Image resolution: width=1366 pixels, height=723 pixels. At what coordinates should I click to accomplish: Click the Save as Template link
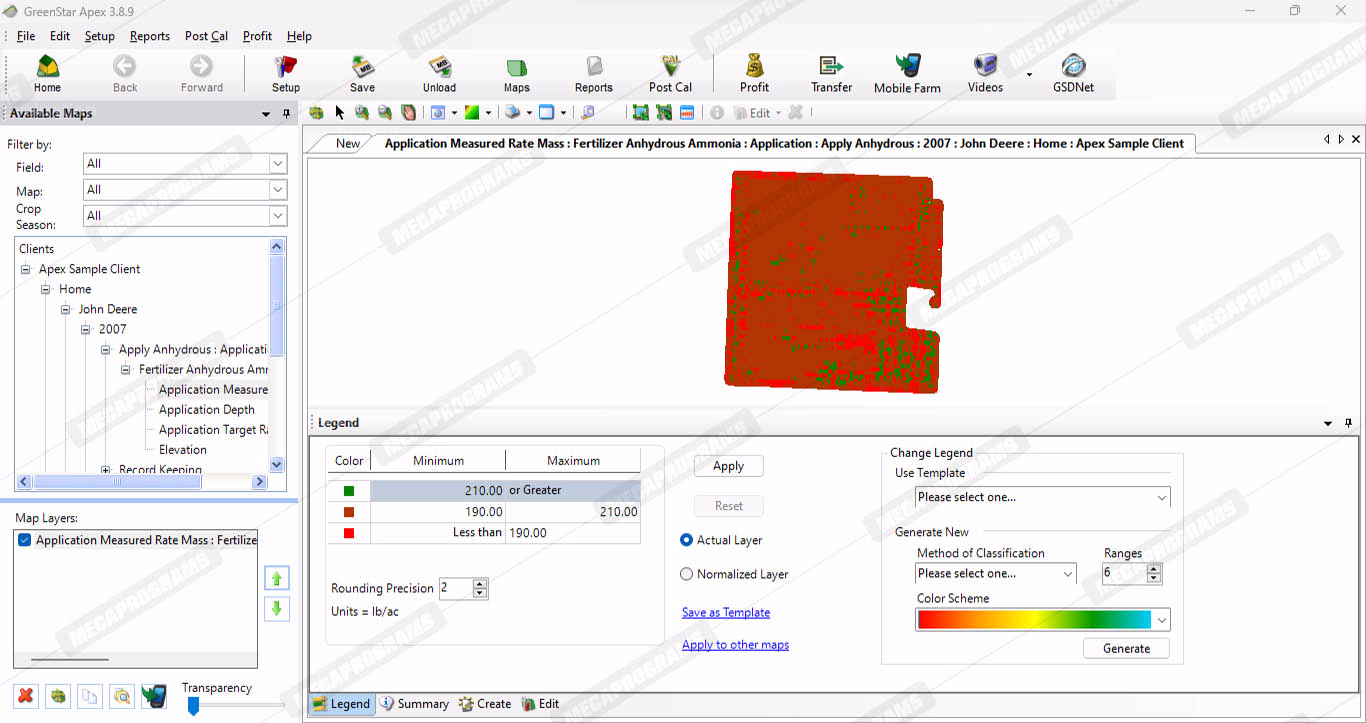pyautogui.click(x=726, y=612)
